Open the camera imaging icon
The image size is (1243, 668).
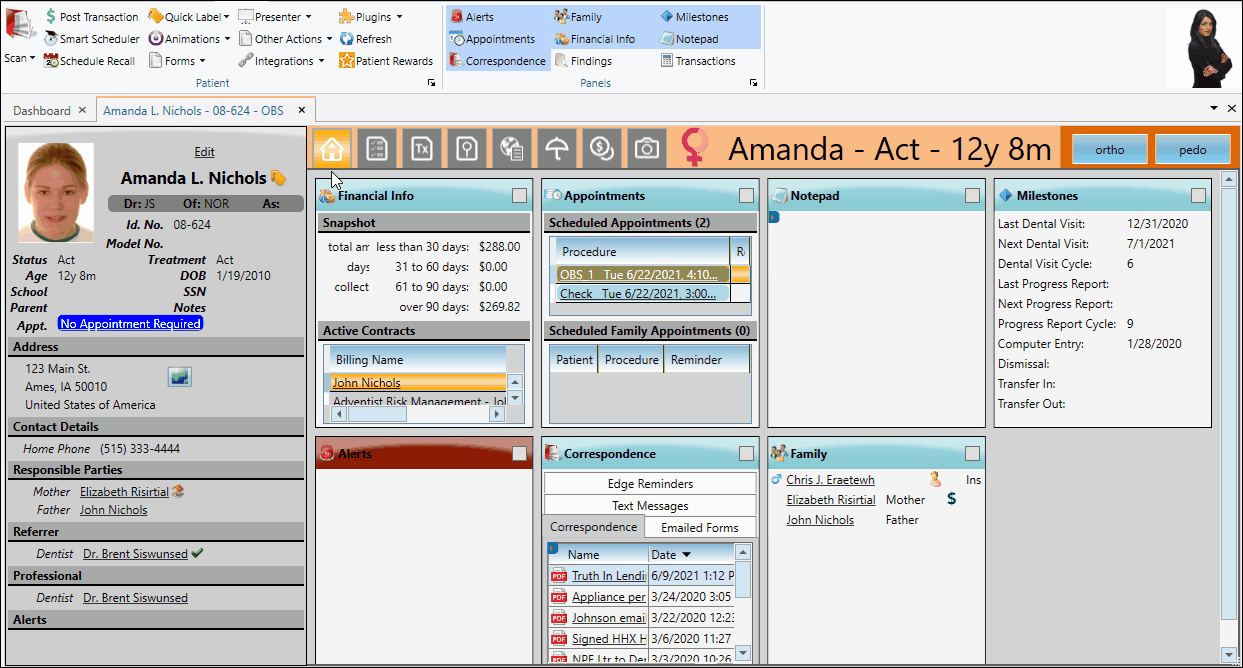point(647,149)
